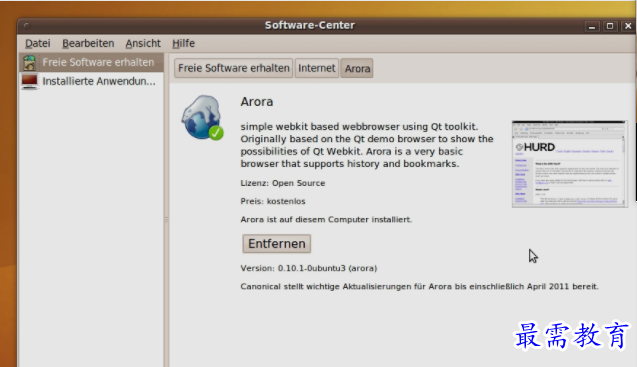637x367 pixels.
Task: Click the Preis: kostenlos line
Action: 273,201
